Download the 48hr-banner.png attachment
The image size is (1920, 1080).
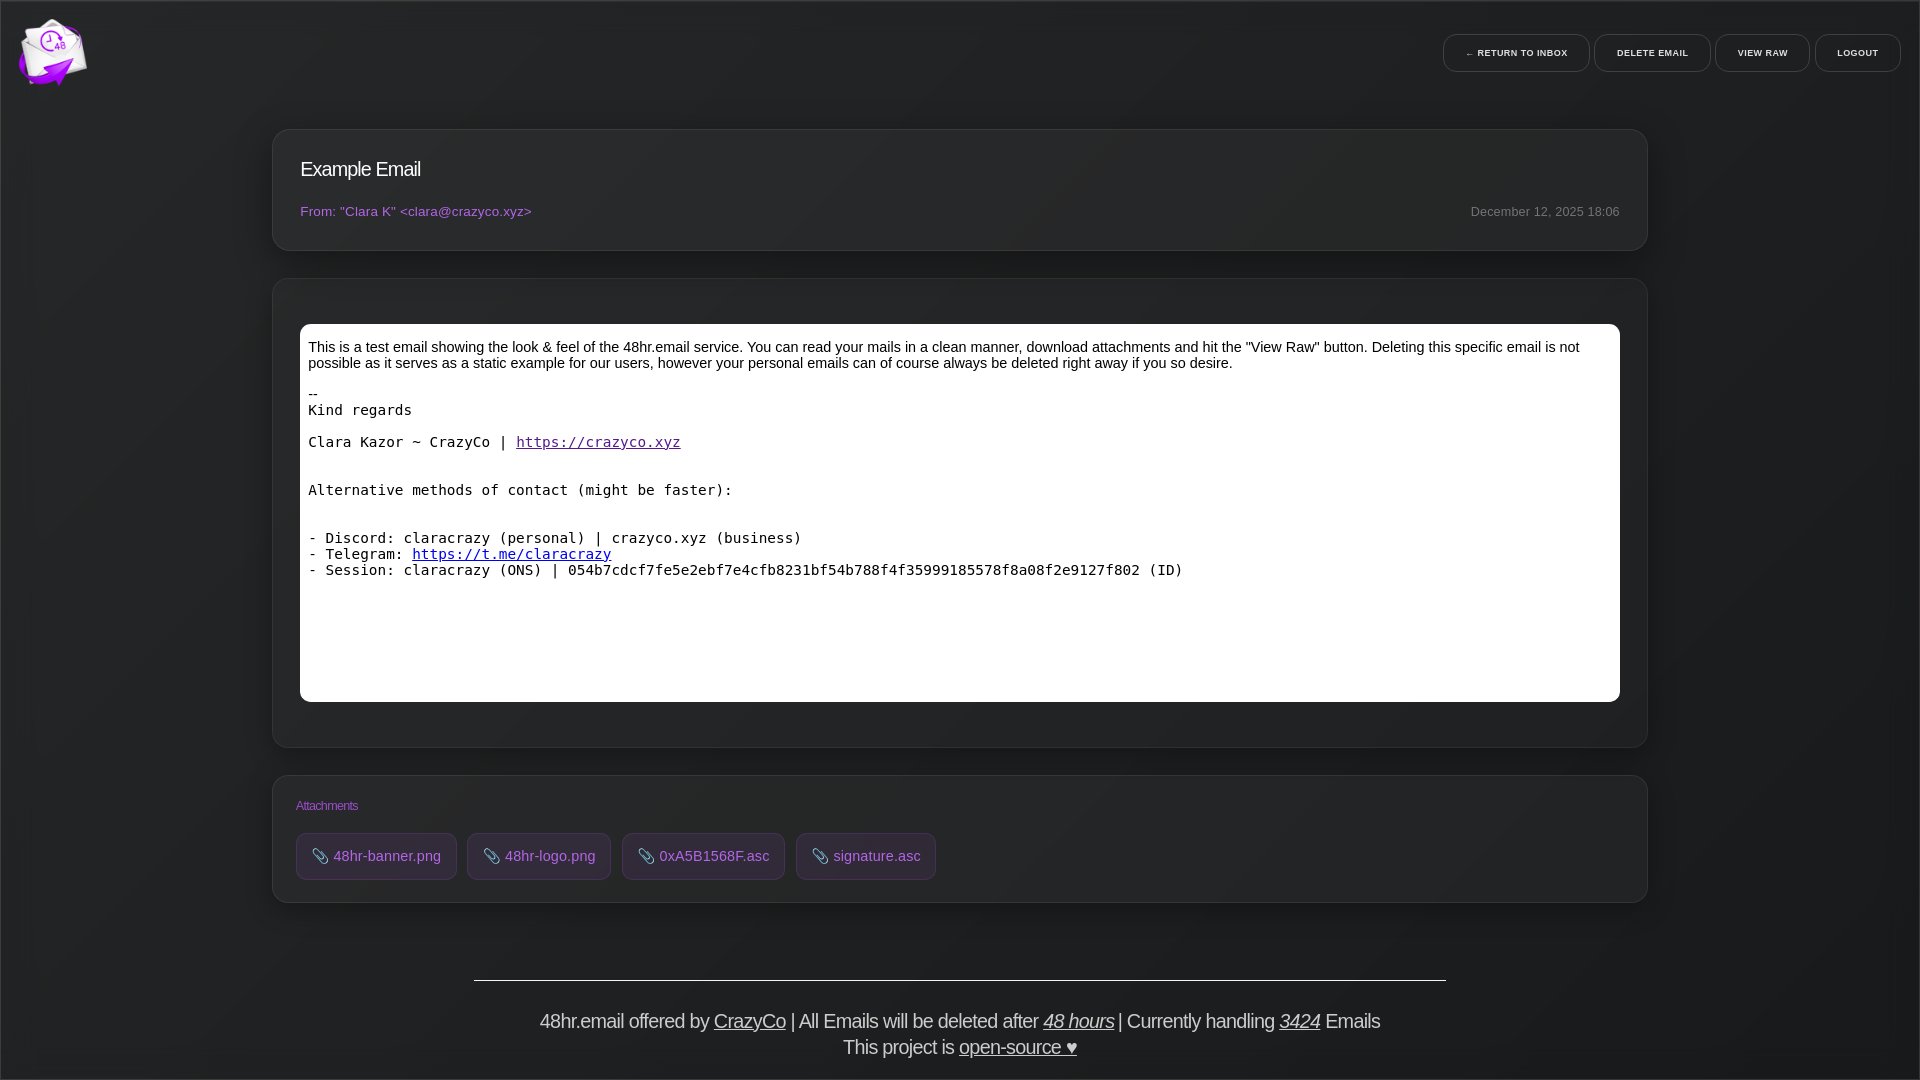(387, 856)
